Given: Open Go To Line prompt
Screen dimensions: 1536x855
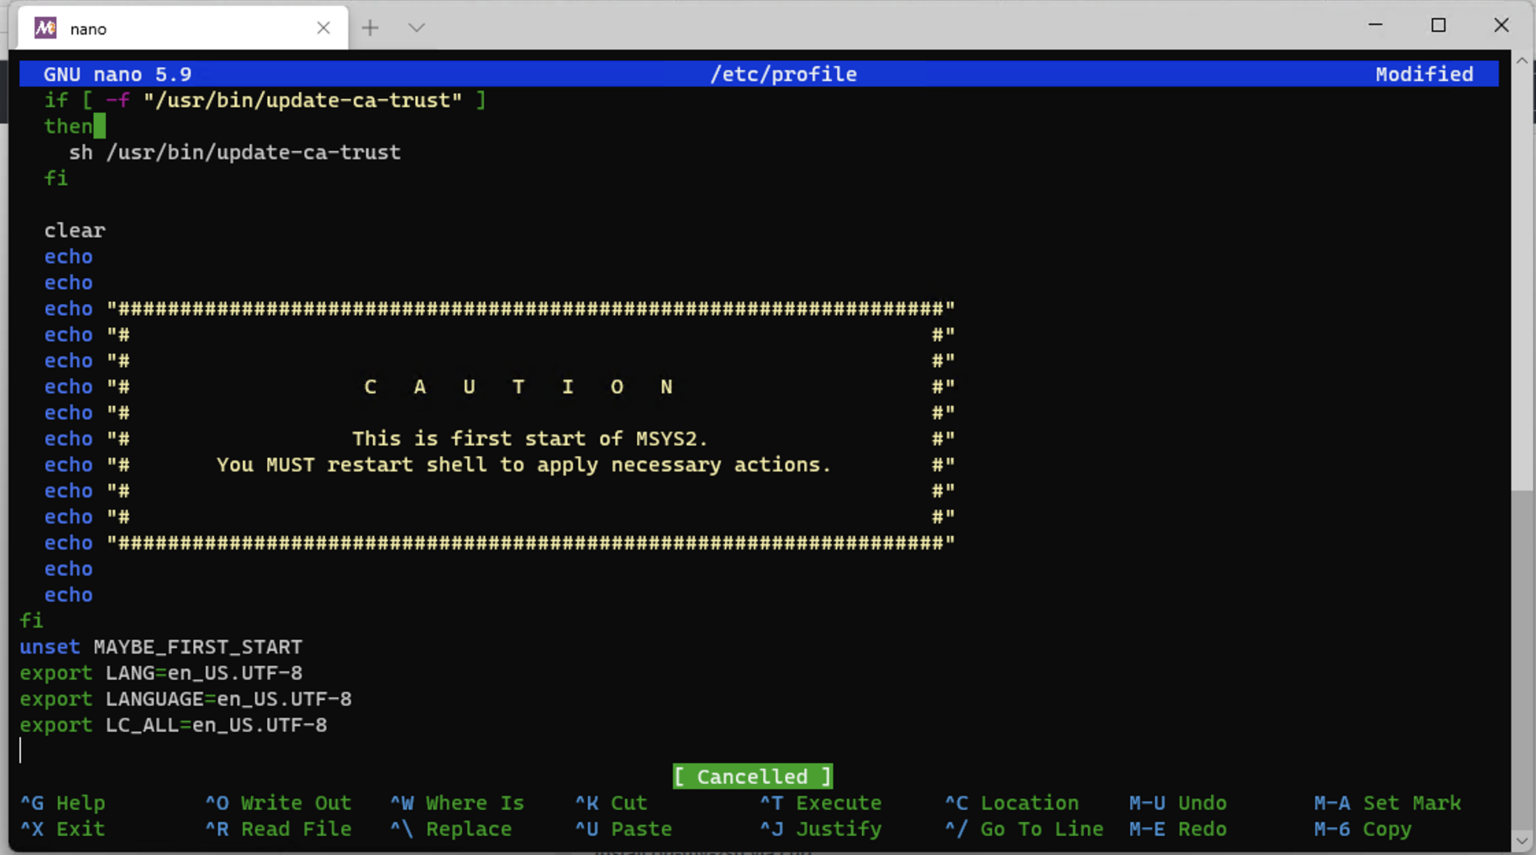Looking at the screenshot, I should 1024,828.
